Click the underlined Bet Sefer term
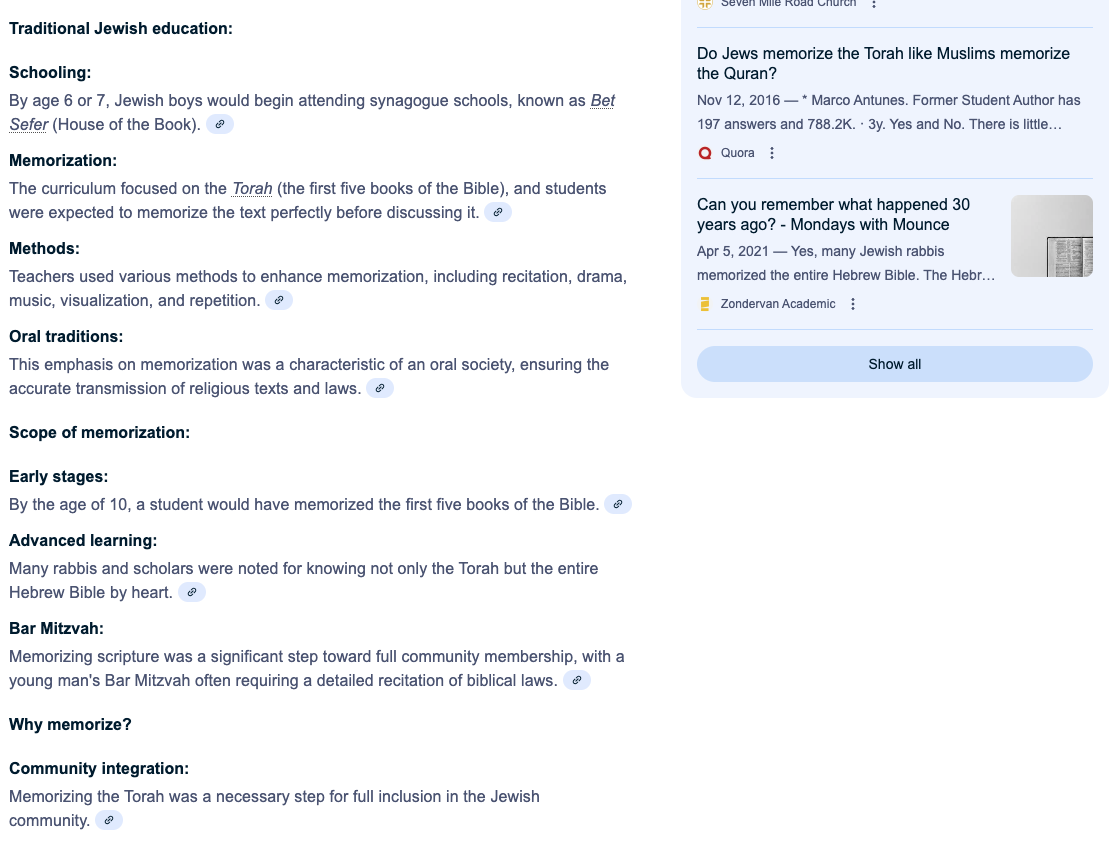 click(x=602, y=101)
